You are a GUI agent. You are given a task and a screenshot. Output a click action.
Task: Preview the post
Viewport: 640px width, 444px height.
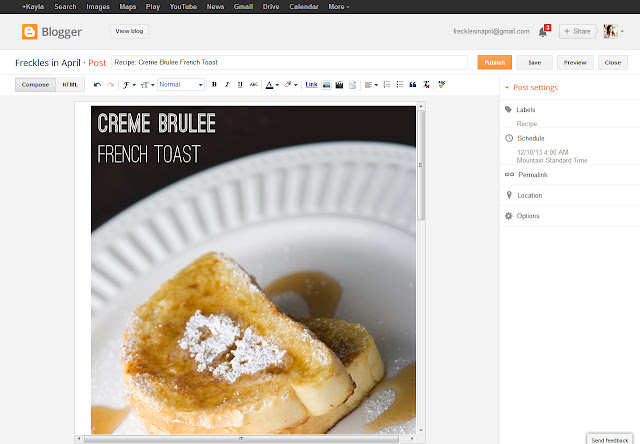coord(575,62)
